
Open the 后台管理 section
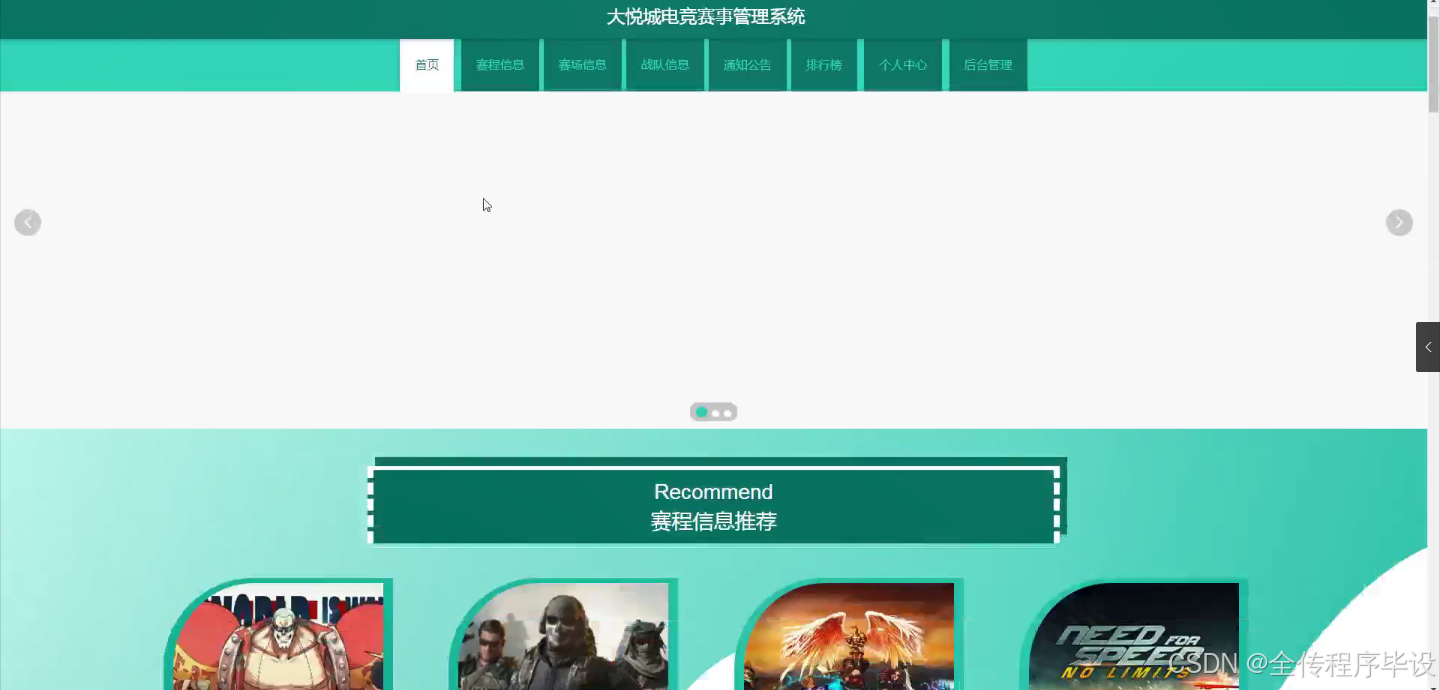point(987,64)
